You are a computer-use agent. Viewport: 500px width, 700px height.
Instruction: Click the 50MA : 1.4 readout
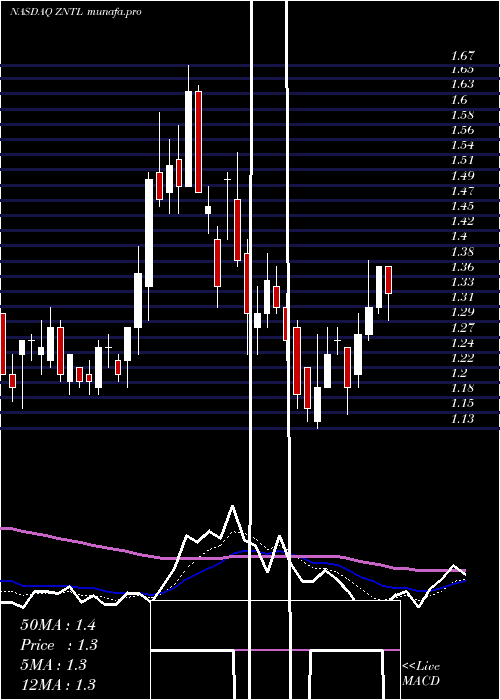[x=58, y=625]
